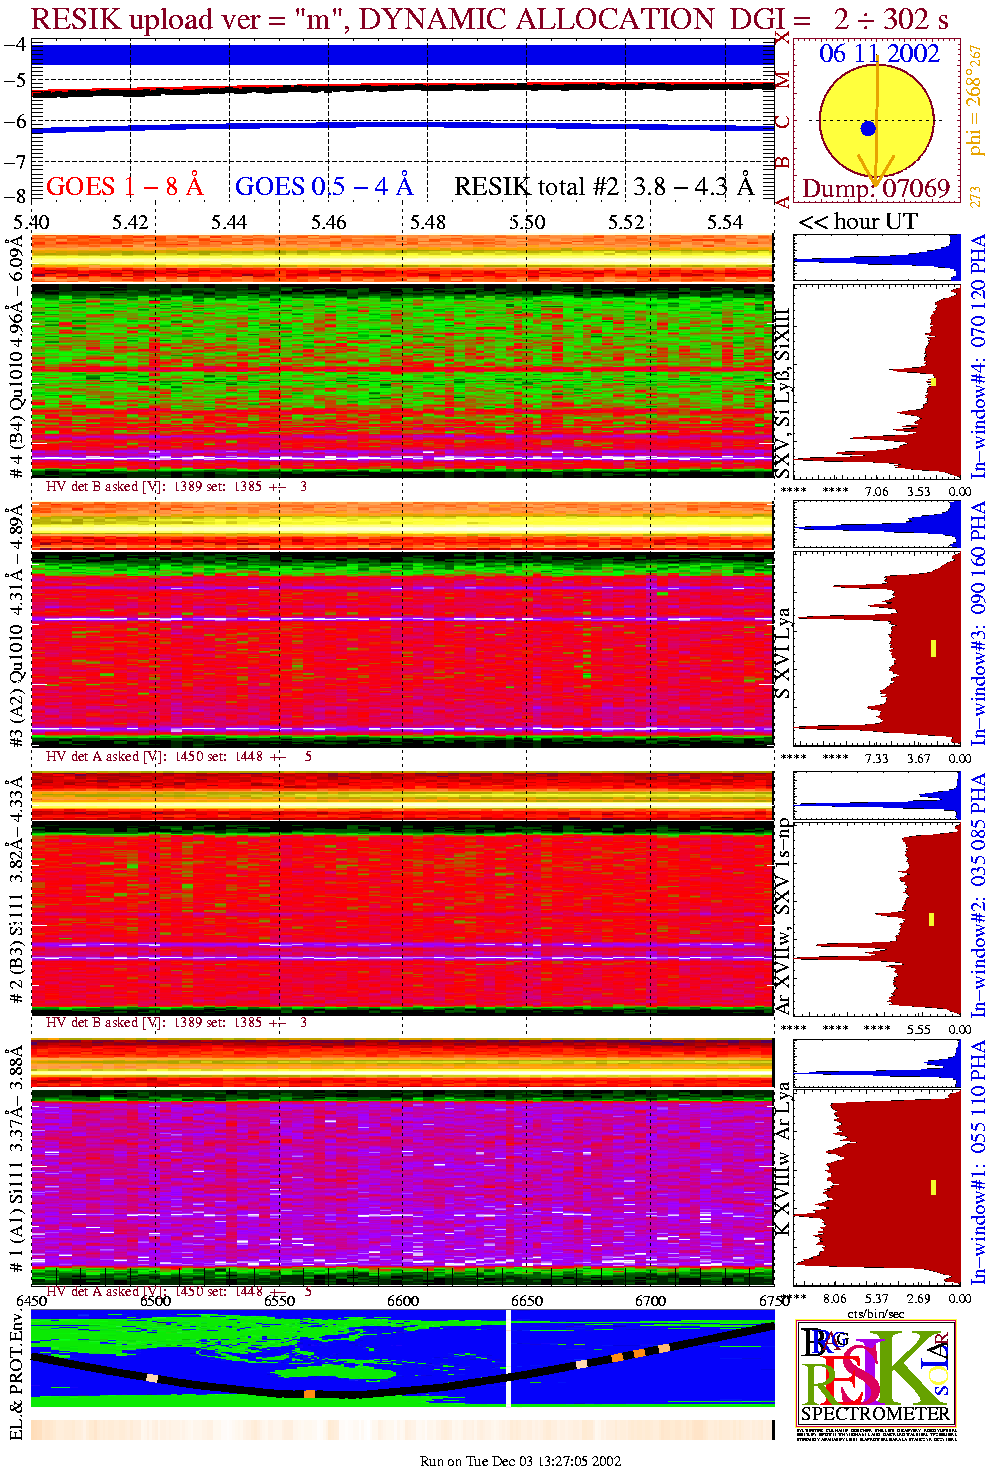The height and width of the screenshot is (1476, 1004).
Task: Click the white vertical gap in environment panel
Action: coord(508,1358)
